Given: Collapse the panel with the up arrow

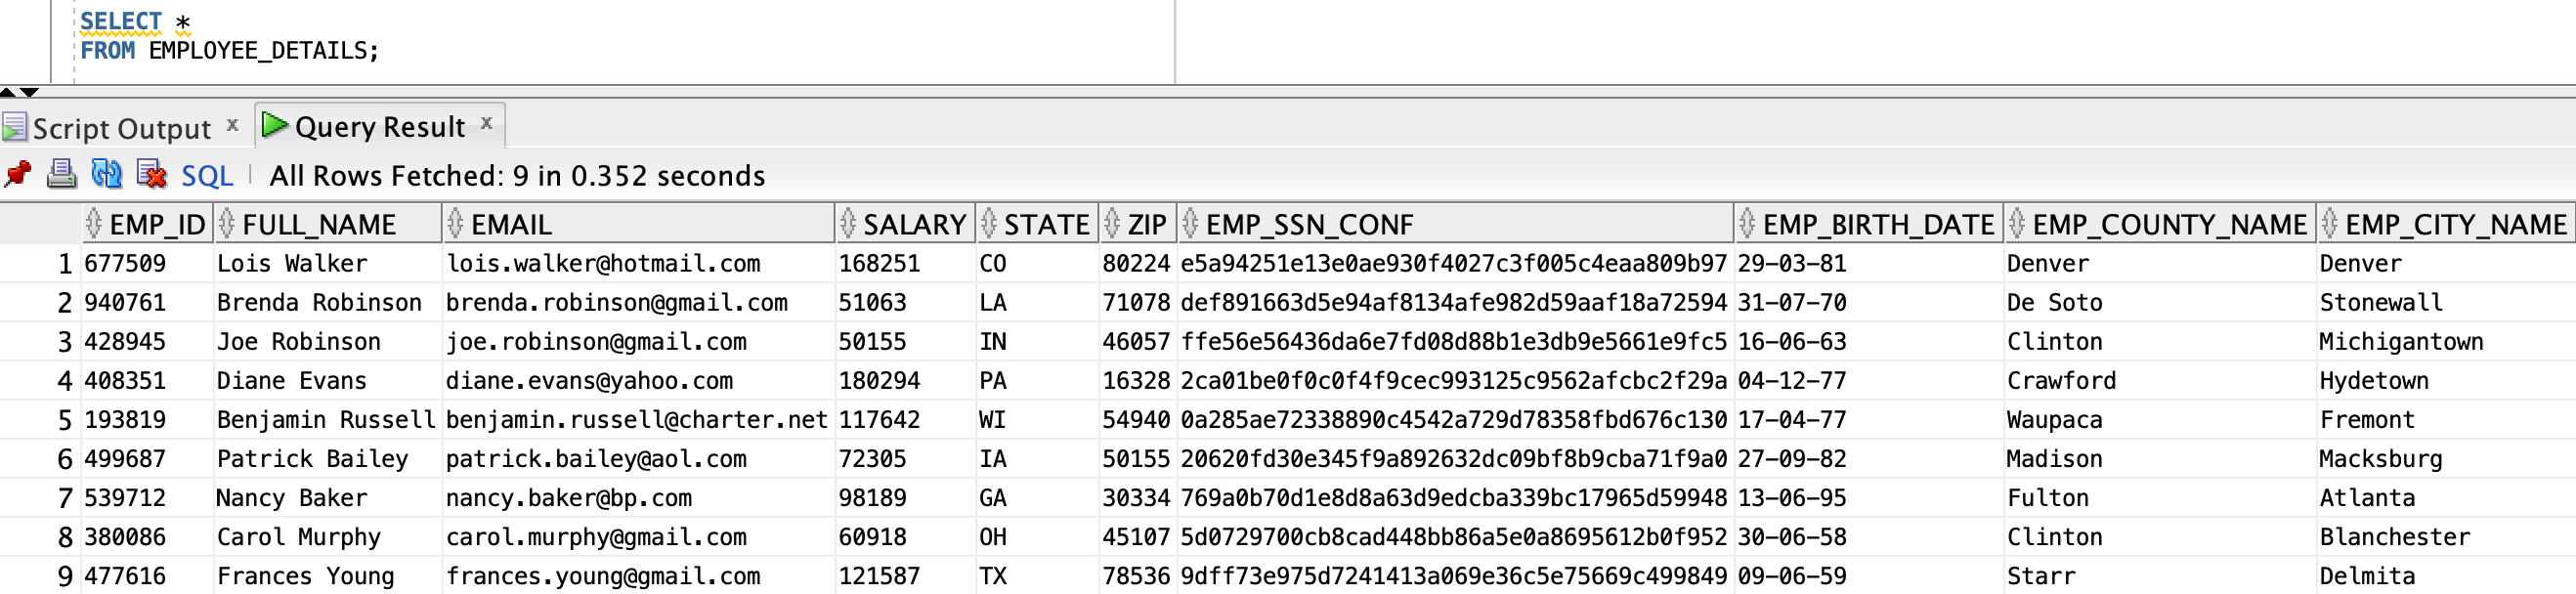Looking at the screenshot, I should 8,92.
